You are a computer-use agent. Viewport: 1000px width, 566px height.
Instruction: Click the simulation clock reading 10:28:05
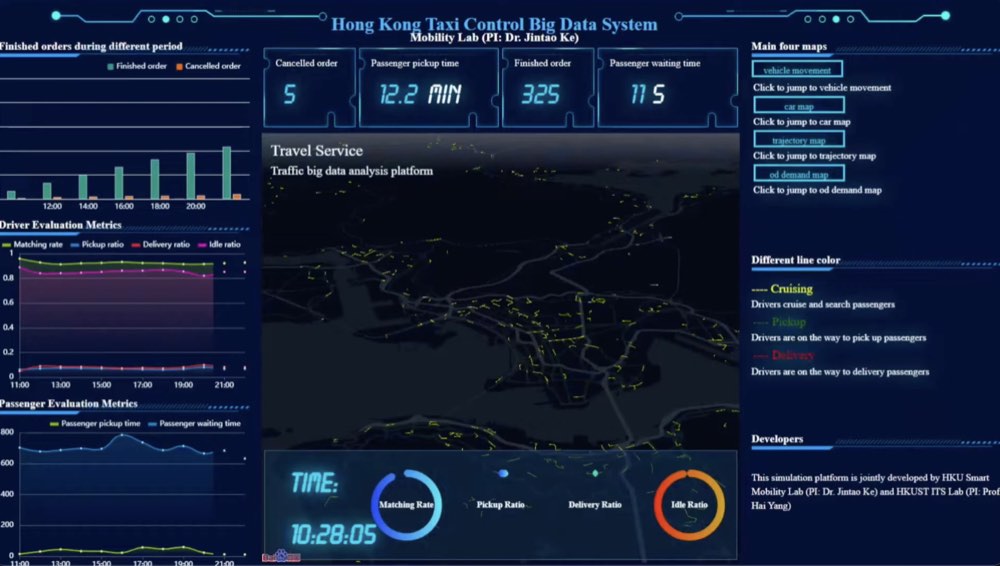[x=334, y=534]
